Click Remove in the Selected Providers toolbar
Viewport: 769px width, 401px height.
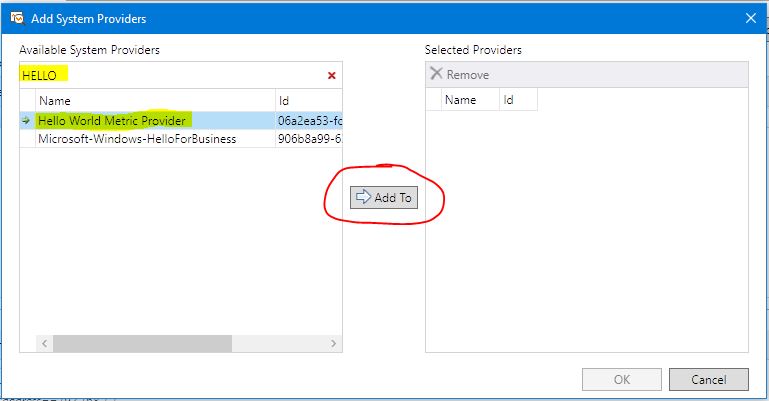(459, 75)
